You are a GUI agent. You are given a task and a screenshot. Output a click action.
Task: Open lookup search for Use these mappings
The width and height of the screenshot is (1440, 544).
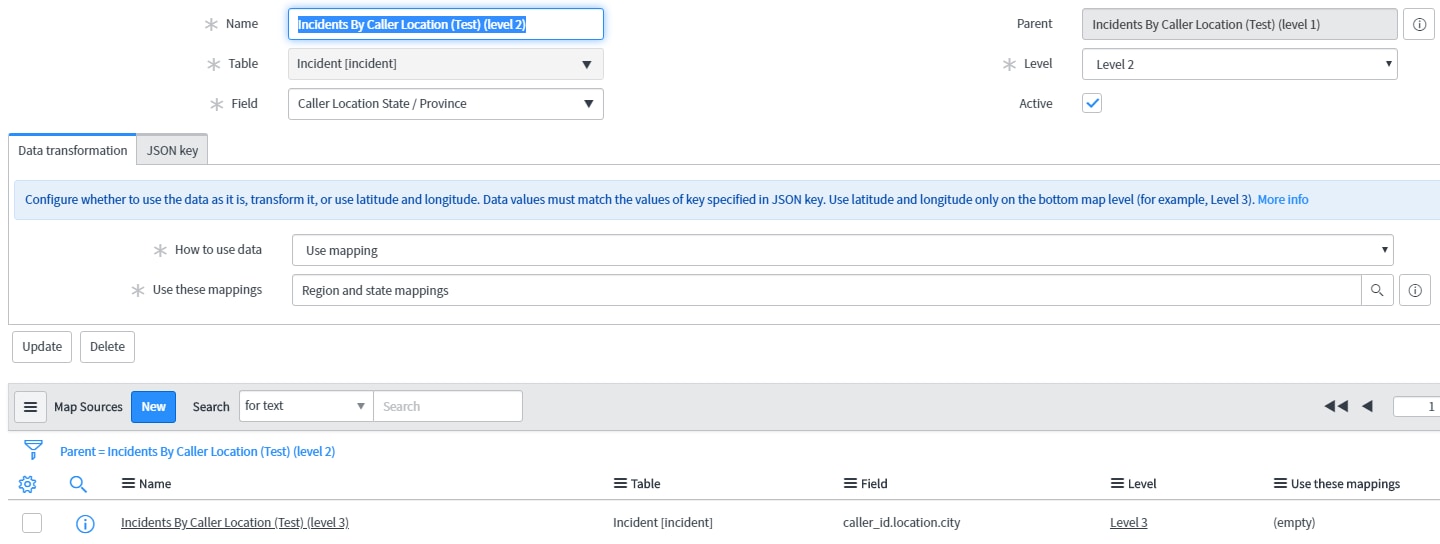coord(1377,290)
